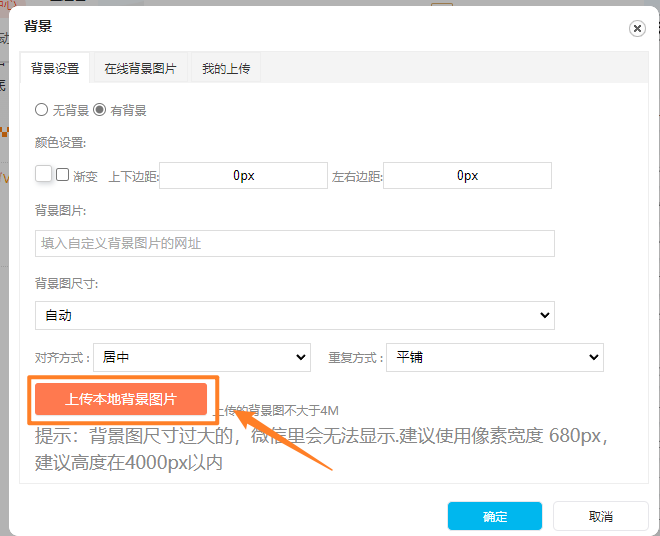Click the 提示 hint text about image size
This screenshot has width=660, height=536.
(x=320, y=449)
